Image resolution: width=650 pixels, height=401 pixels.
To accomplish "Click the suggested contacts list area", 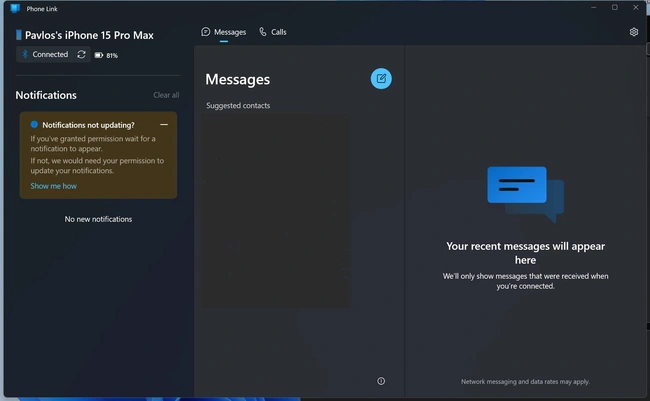I will 275,211.
